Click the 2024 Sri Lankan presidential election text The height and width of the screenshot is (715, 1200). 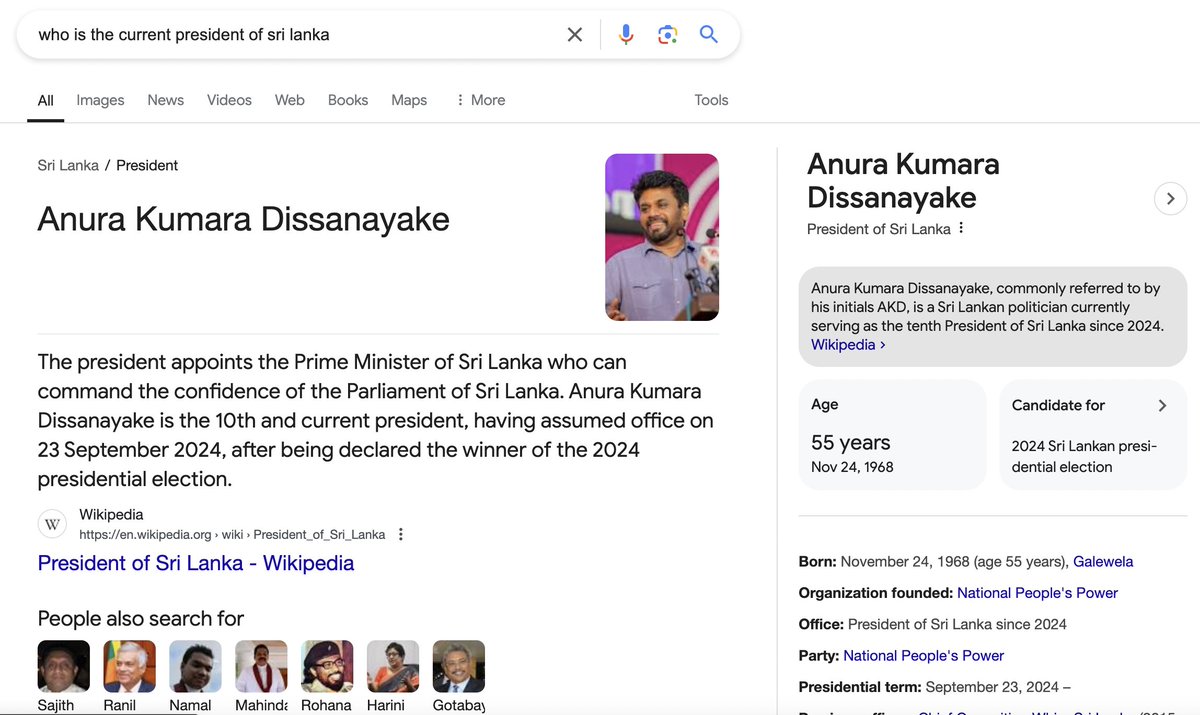[x=1084, y=456]
